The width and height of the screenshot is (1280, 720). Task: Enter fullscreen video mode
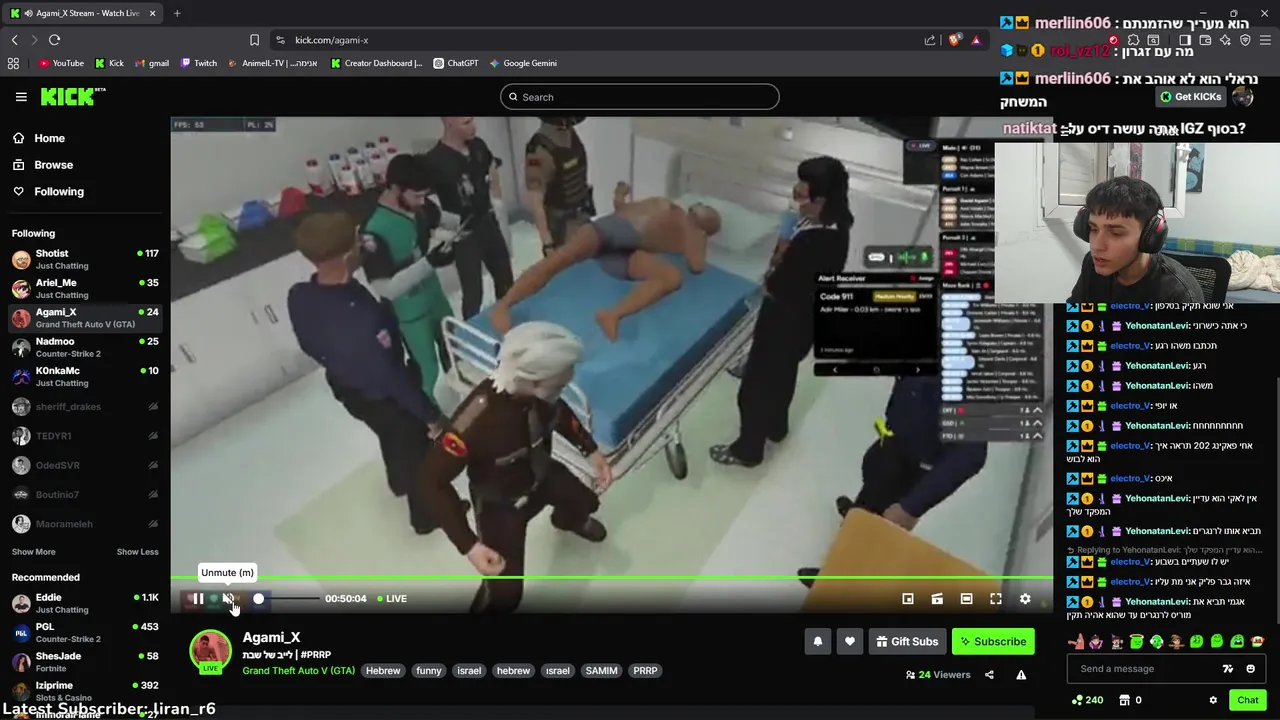click(996, 599)
